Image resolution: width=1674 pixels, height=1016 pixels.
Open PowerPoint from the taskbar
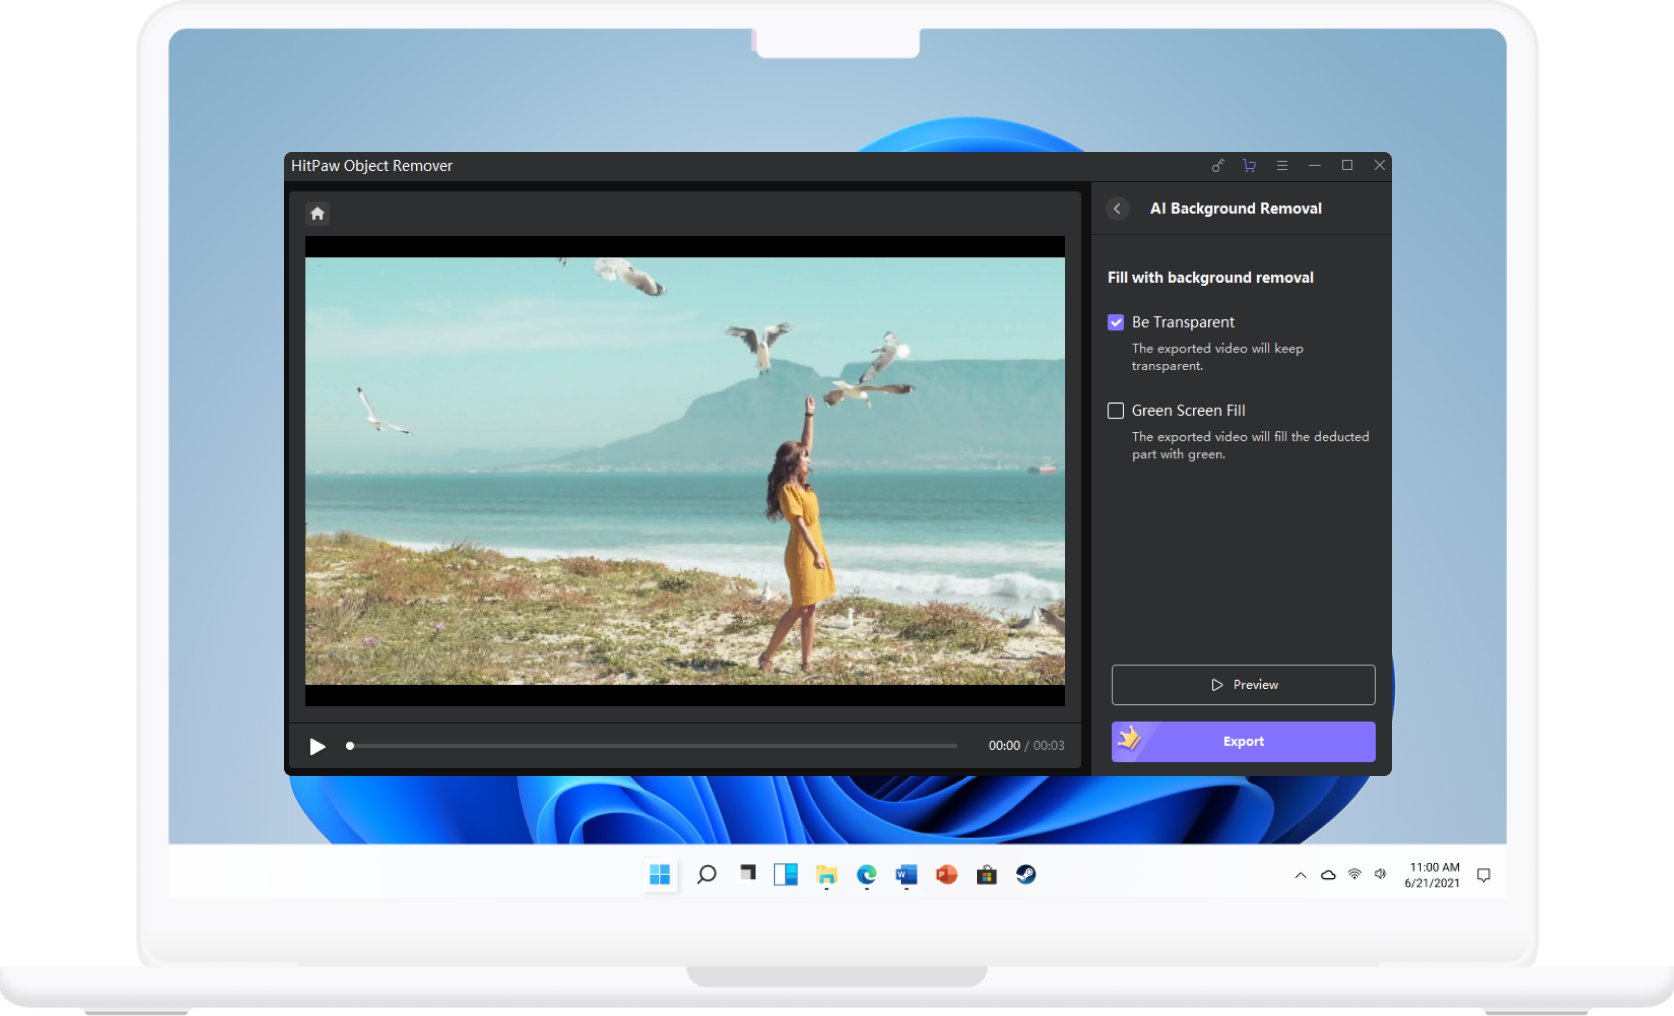click(946, 875)
